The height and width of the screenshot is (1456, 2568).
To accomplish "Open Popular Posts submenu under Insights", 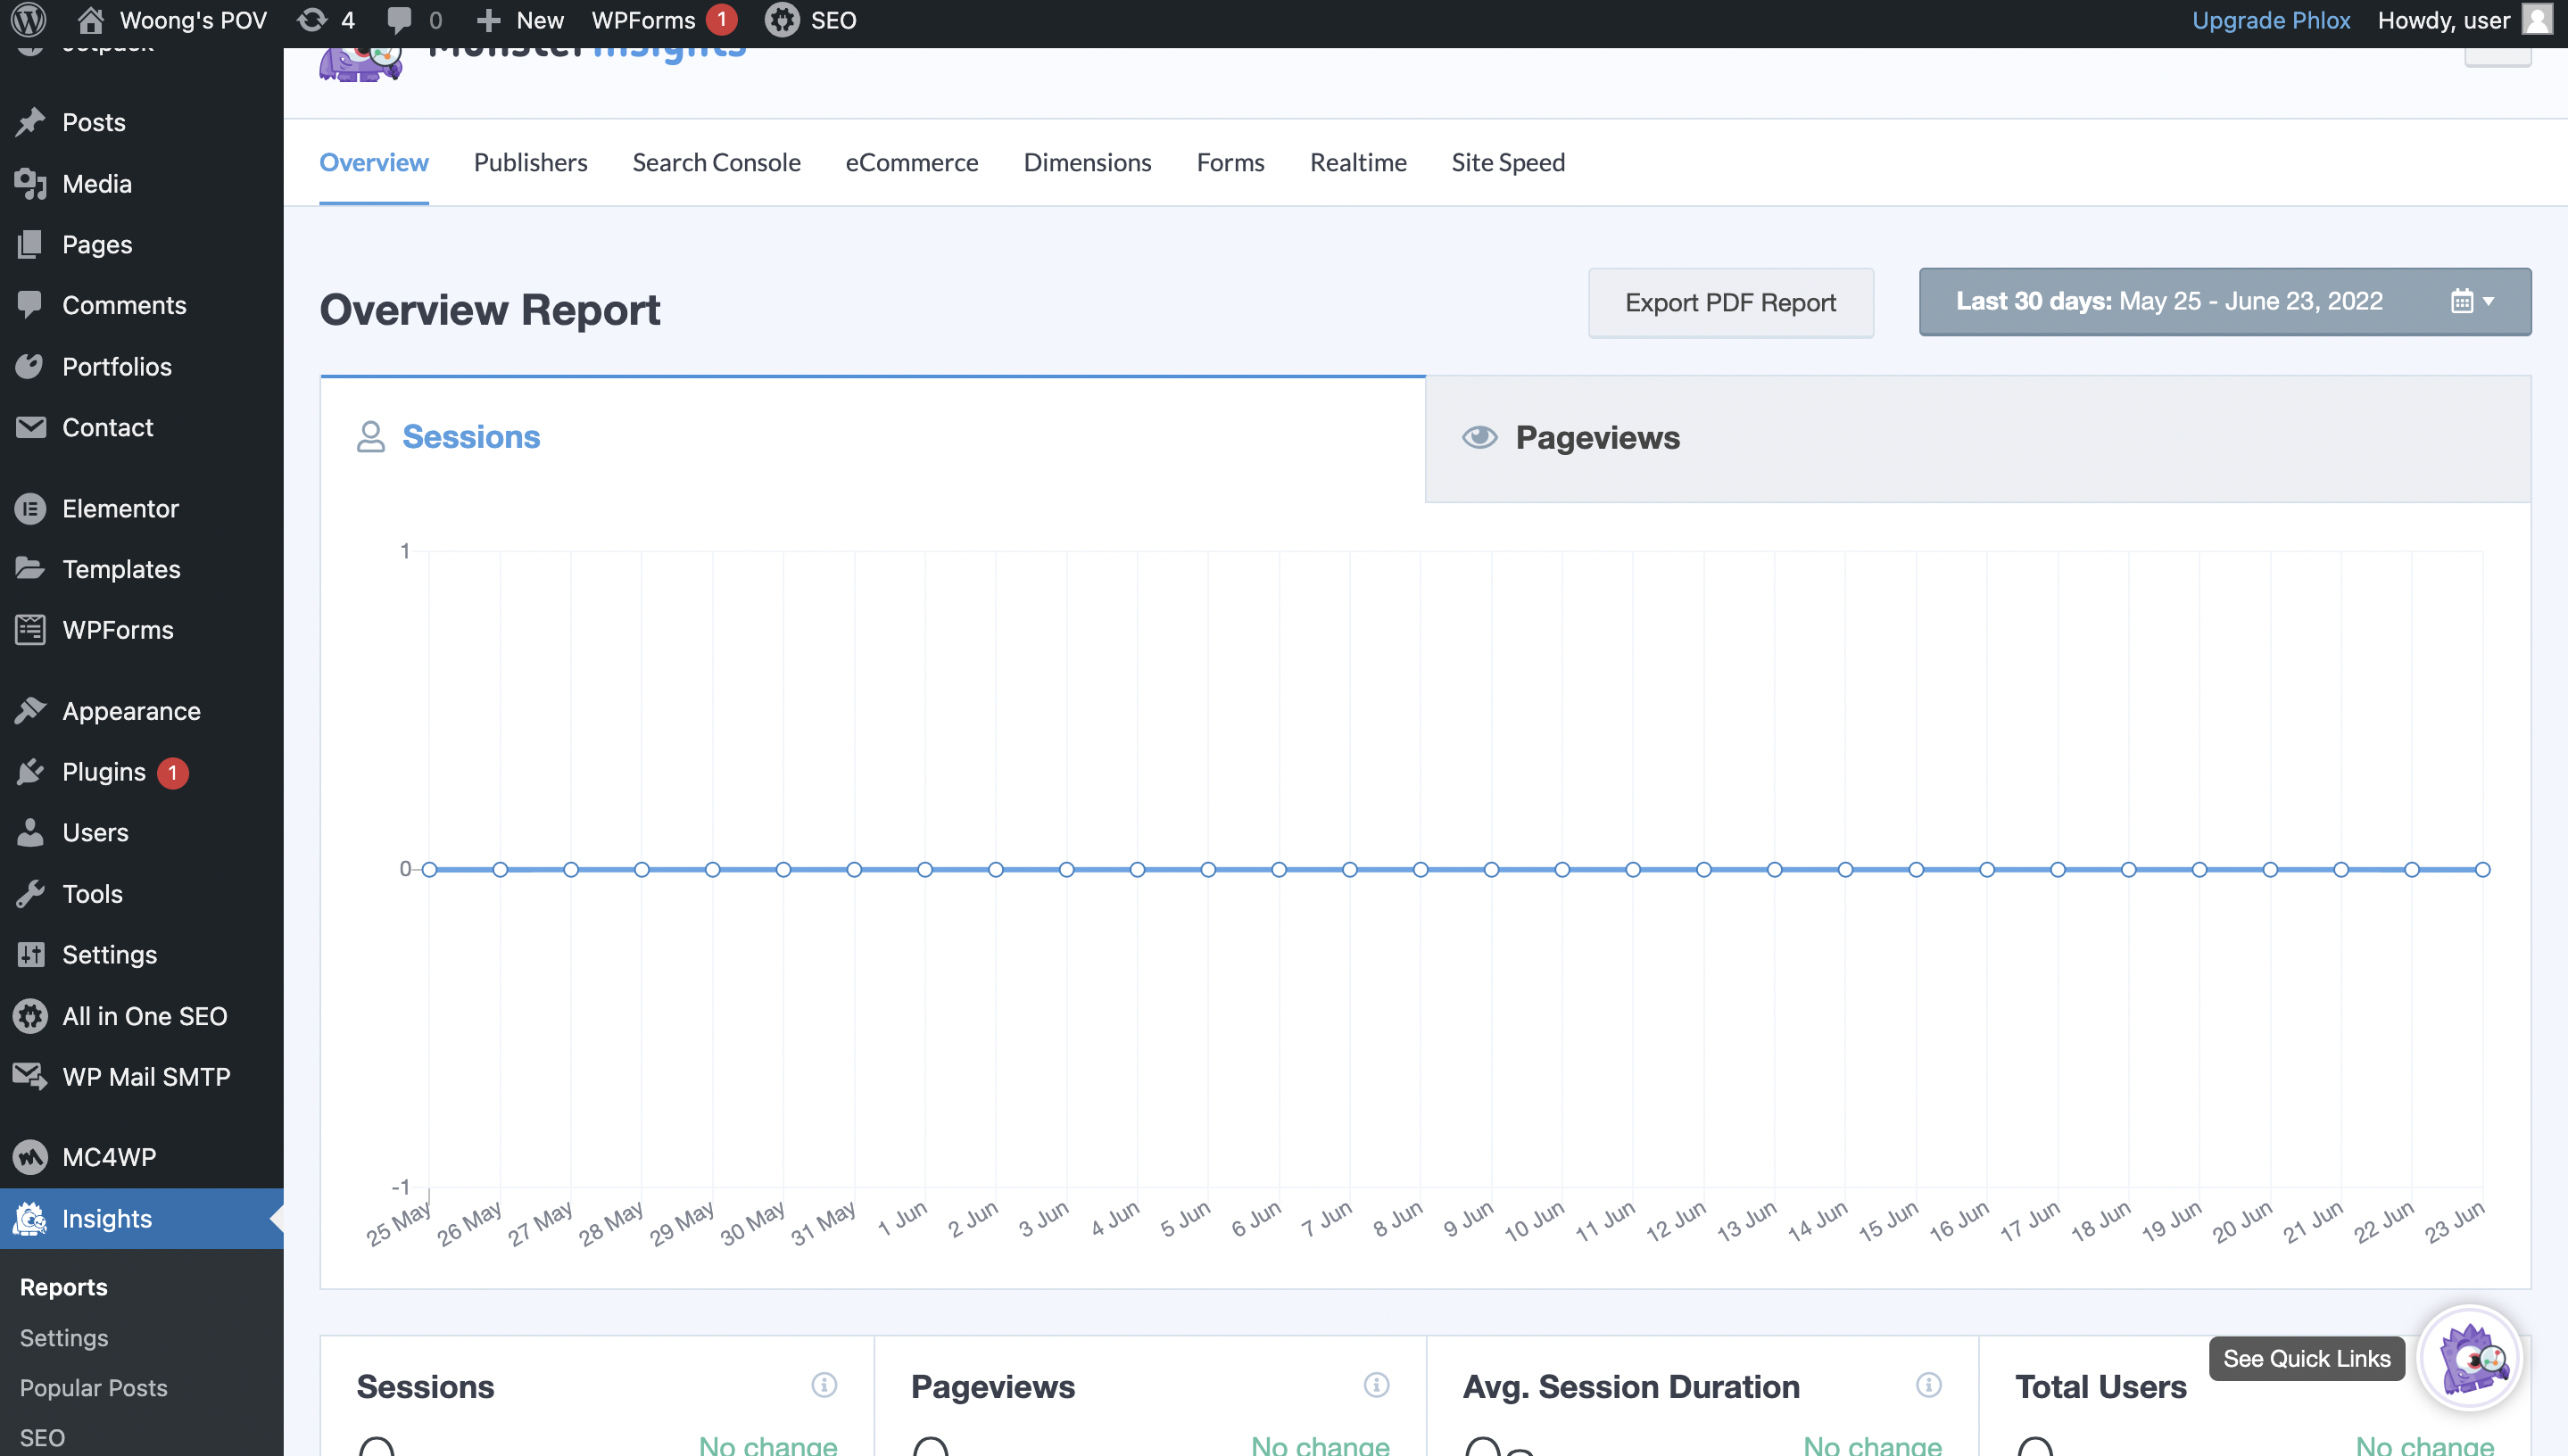I will point(94,1387).
